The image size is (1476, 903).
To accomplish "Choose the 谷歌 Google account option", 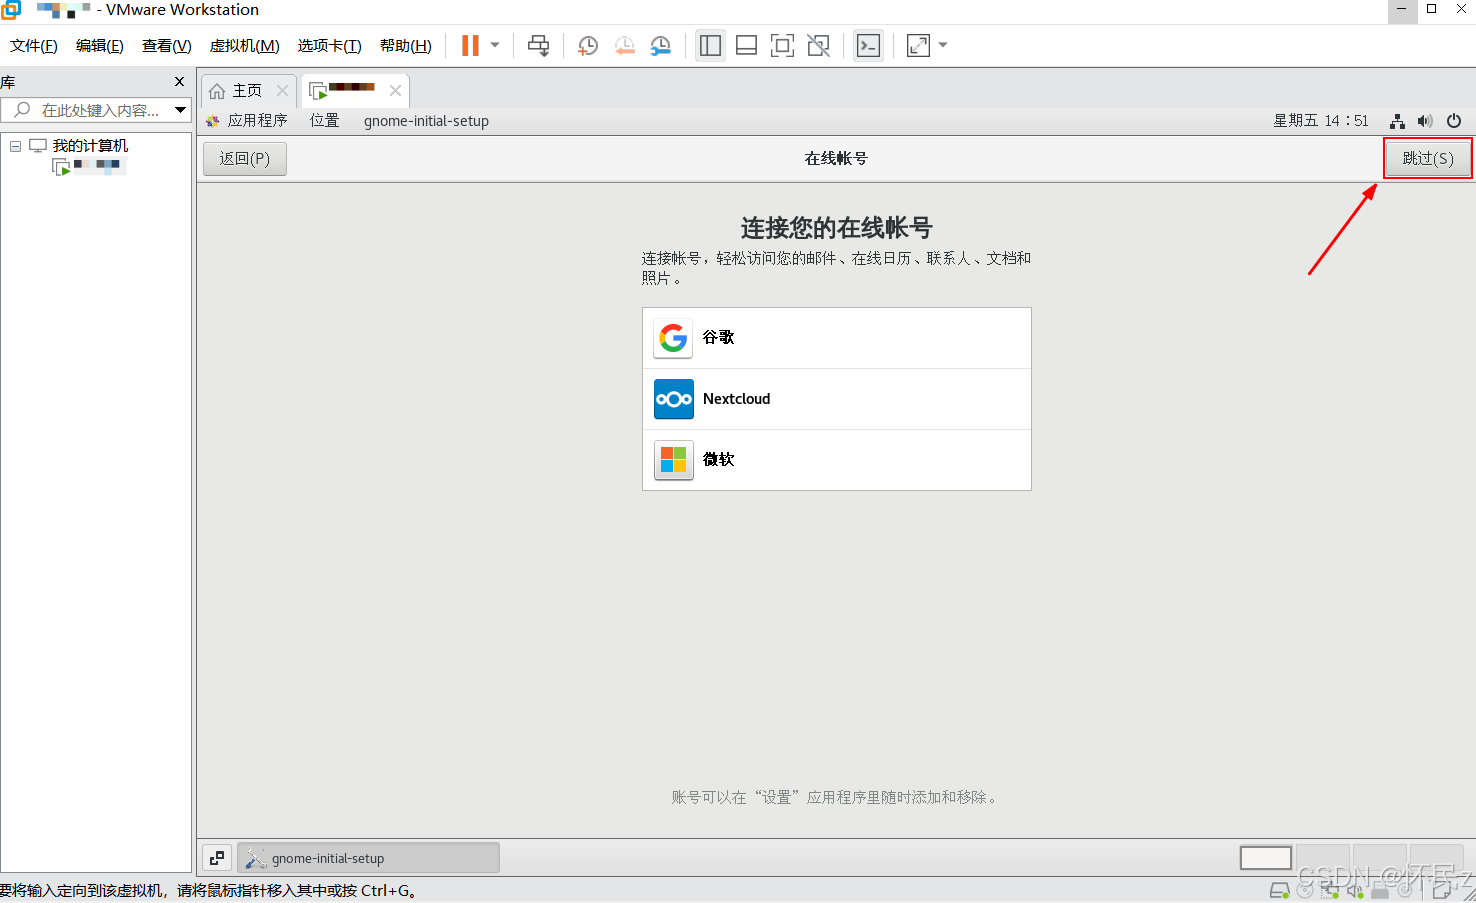I will pyautogui.click(x=837, y=338).
